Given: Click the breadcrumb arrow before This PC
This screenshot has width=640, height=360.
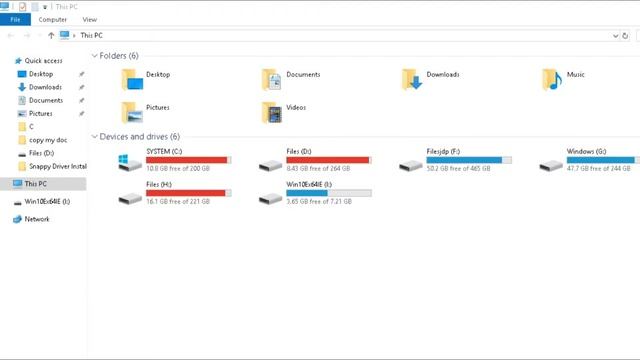Looking at the screenshot, I should pyautogui.click(x=74, y=36).
